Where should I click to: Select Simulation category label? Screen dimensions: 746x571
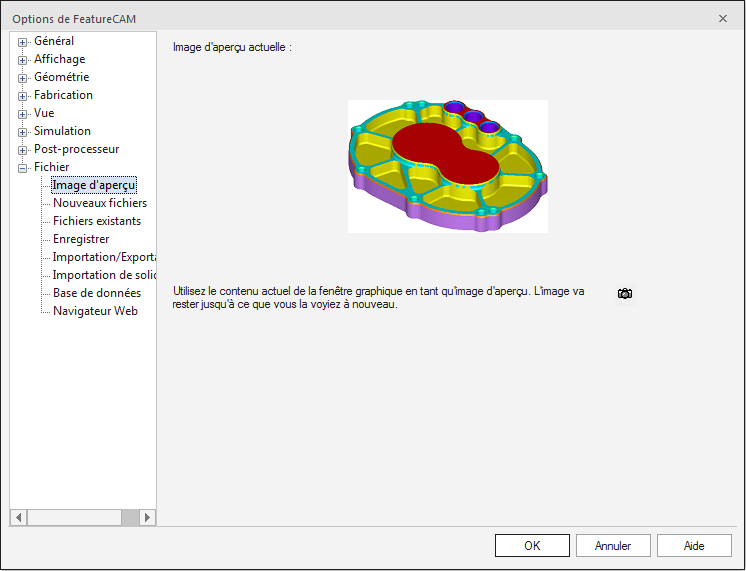pos(62,131)
